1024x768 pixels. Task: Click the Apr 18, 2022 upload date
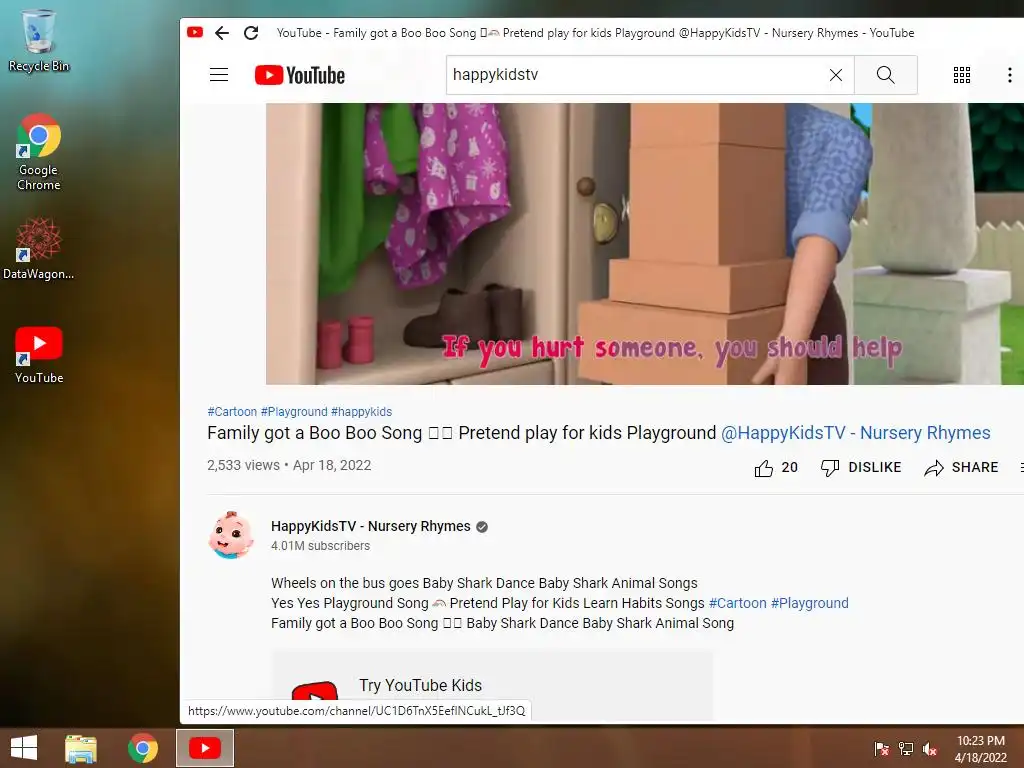(x=332, y=466)
